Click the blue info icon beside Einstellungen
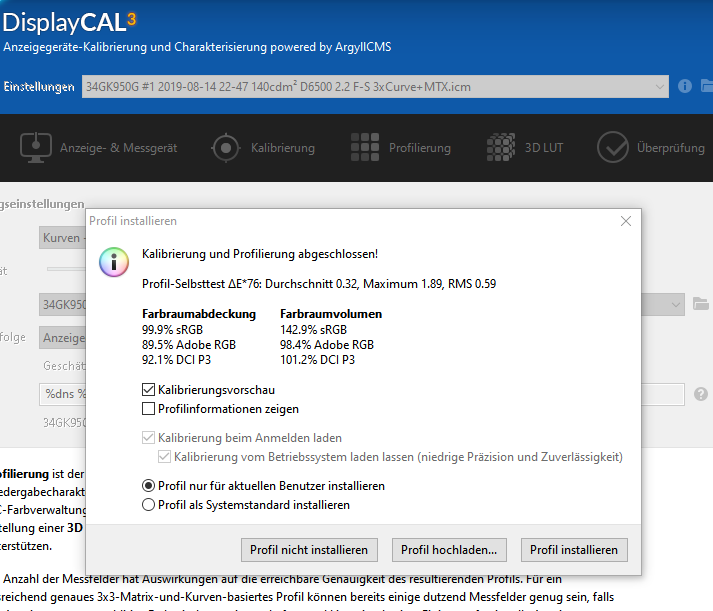This screenshot has height=611, width=713. tap(685, 86)
